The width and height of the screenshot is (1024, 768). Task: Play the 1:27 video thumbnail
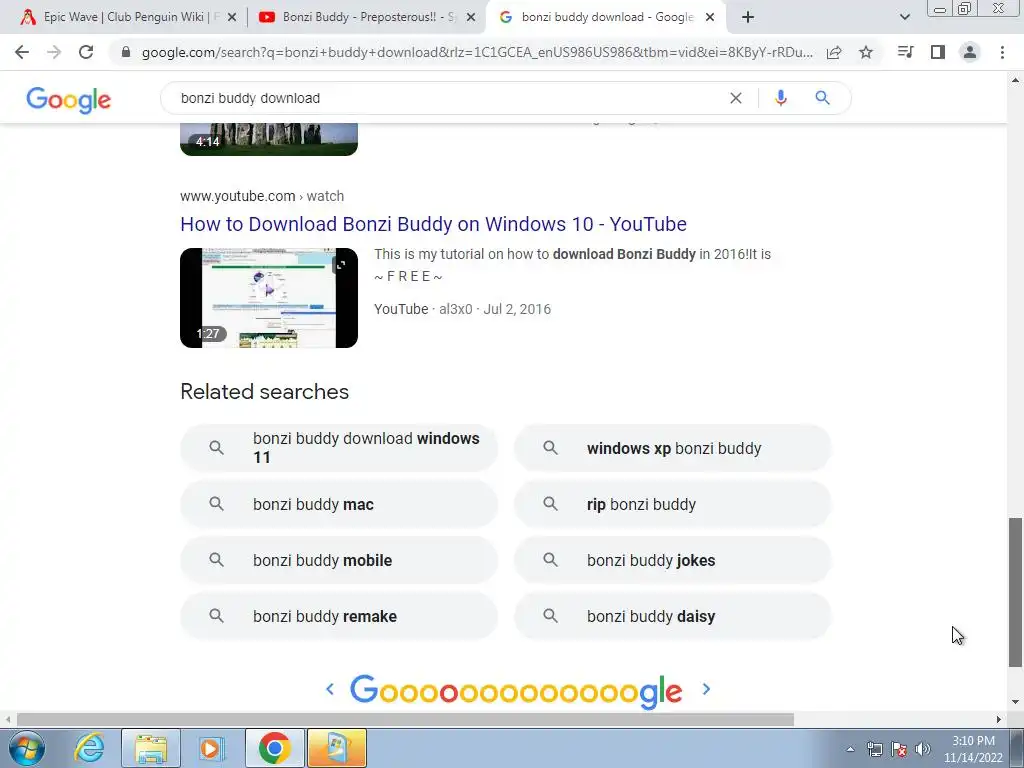pyautogui.click(x=269, y=298)
